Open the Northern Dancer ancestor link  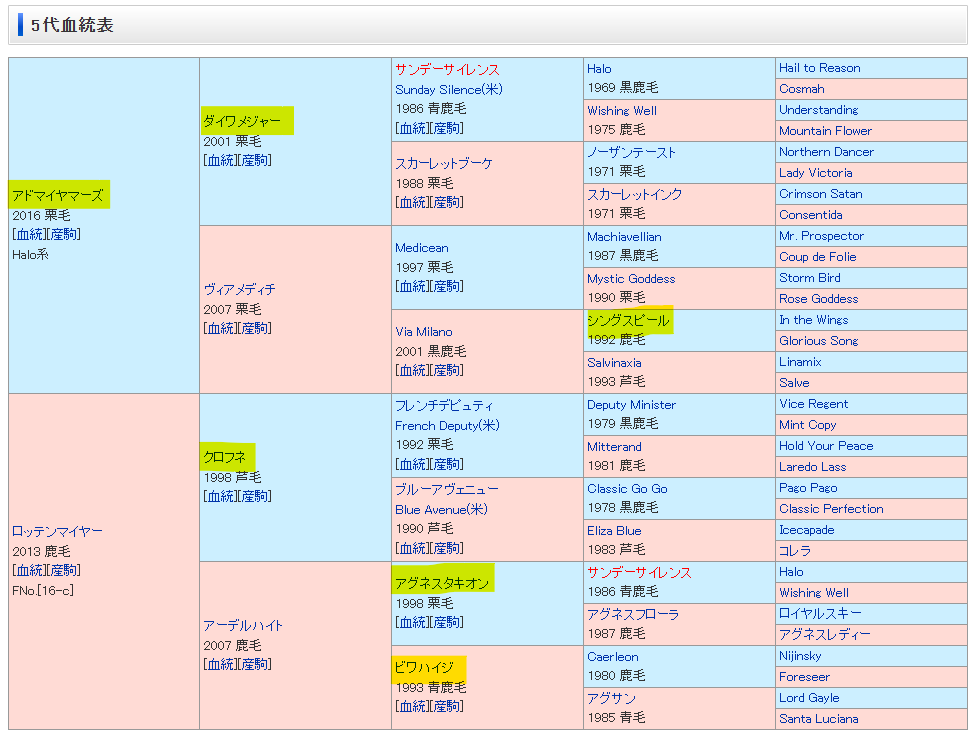point(826,152)
